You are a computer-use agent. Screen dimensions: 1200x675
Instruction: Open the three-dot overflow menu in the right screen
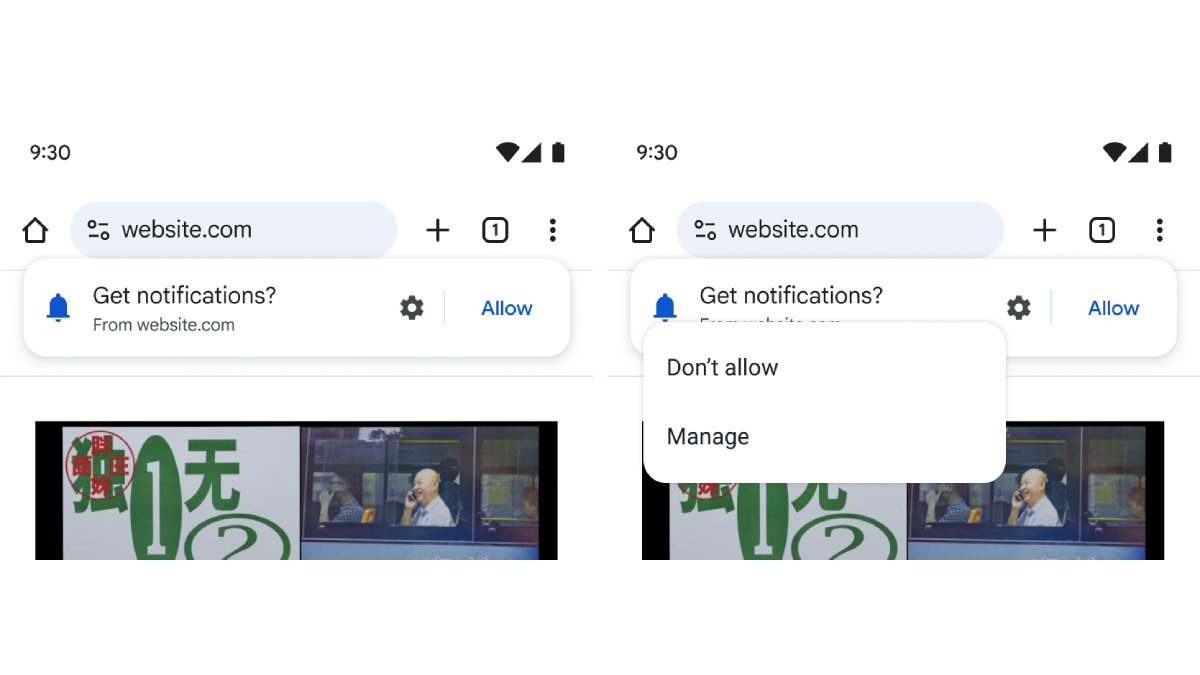(1159, 230)
